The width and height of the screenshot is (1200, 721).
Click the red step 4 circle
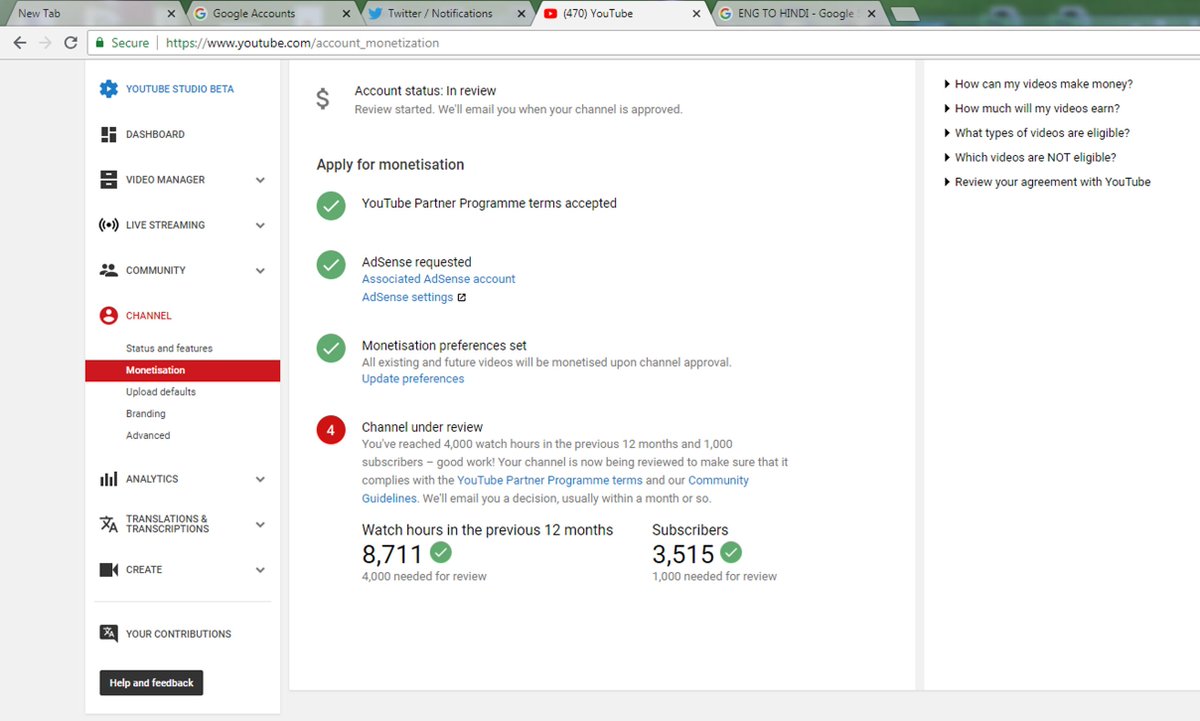[x=331, y=430]
